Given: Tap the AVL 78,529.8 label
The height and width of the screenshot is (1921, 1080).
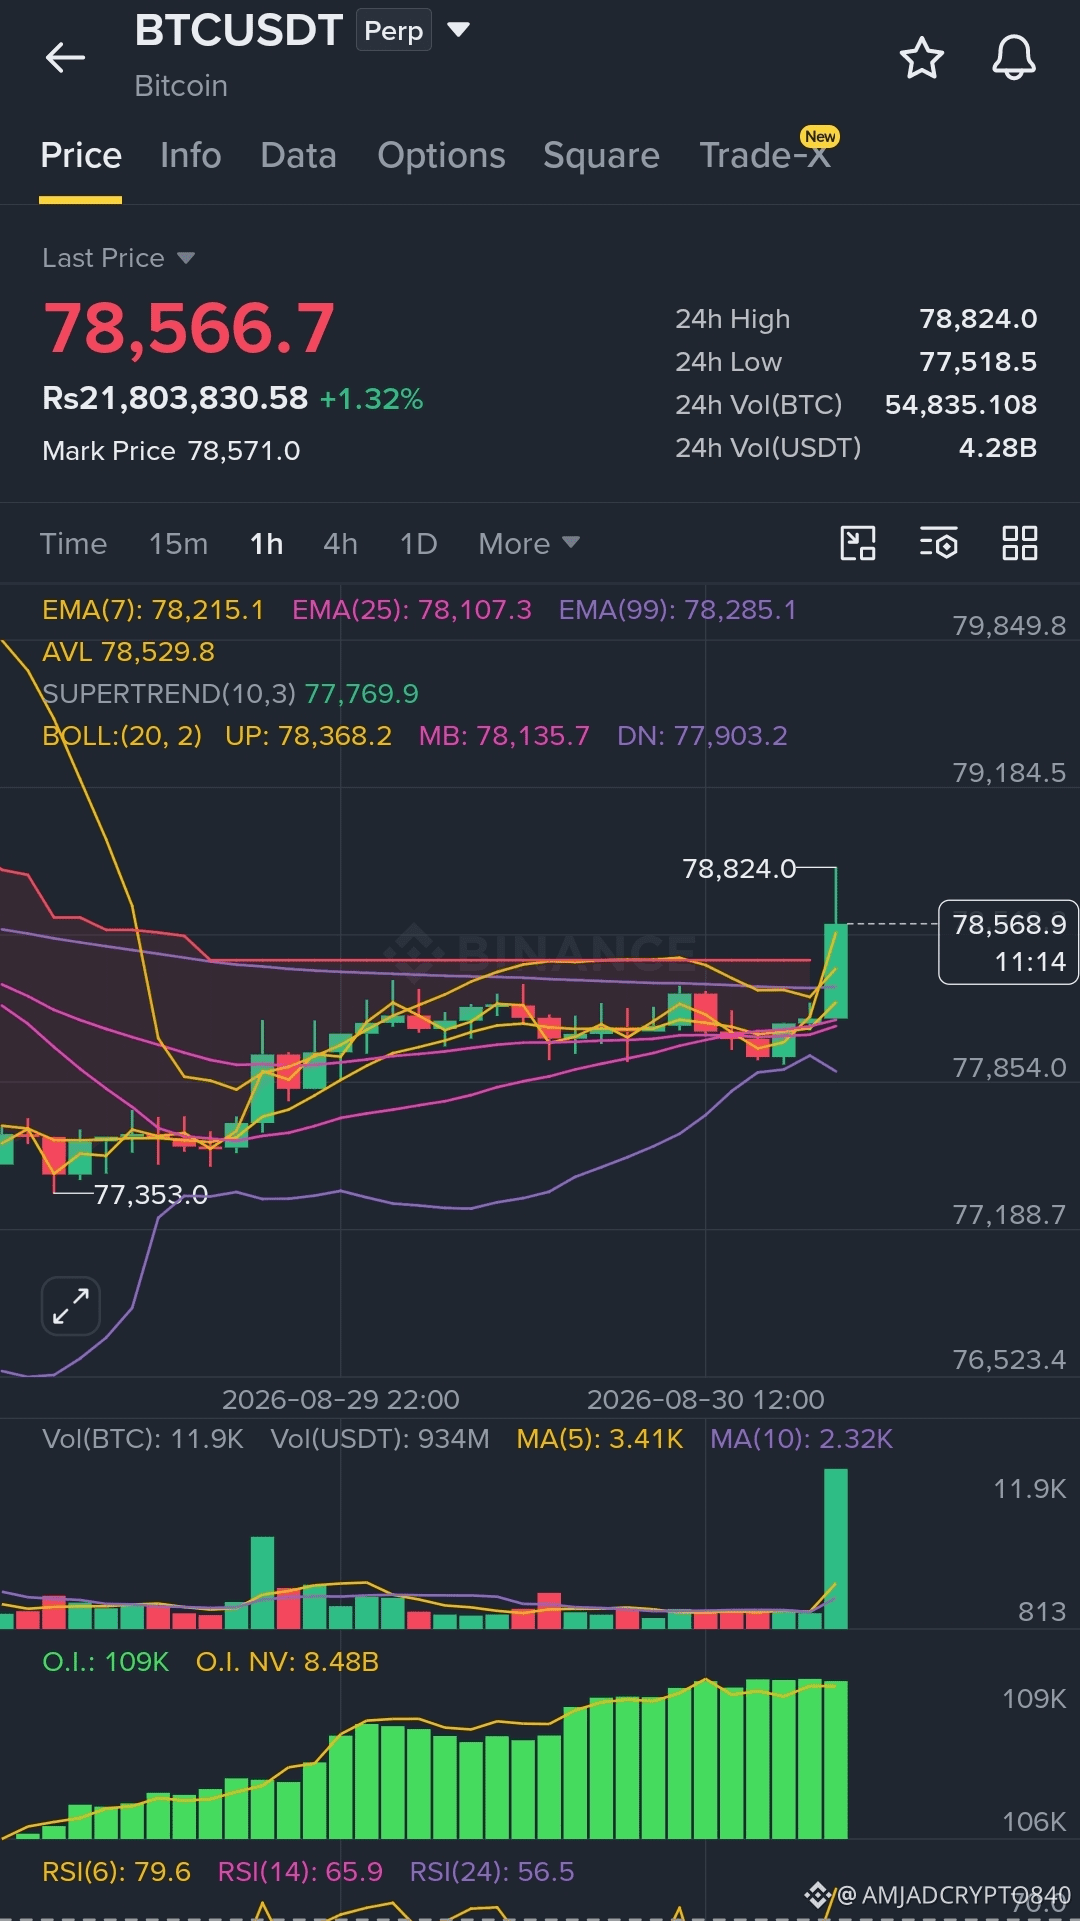Looking at the screenshot, I should (x=128, y=651).
